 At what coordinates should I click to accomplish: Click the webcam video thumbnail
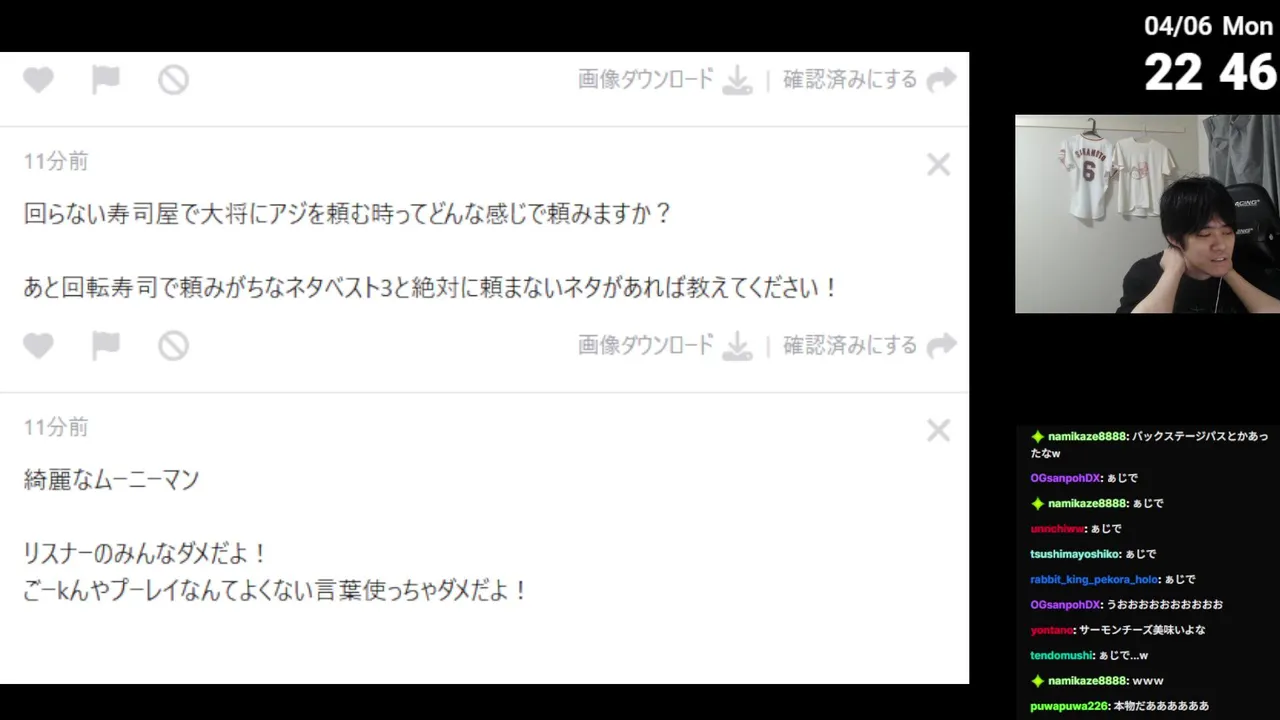1147,214
